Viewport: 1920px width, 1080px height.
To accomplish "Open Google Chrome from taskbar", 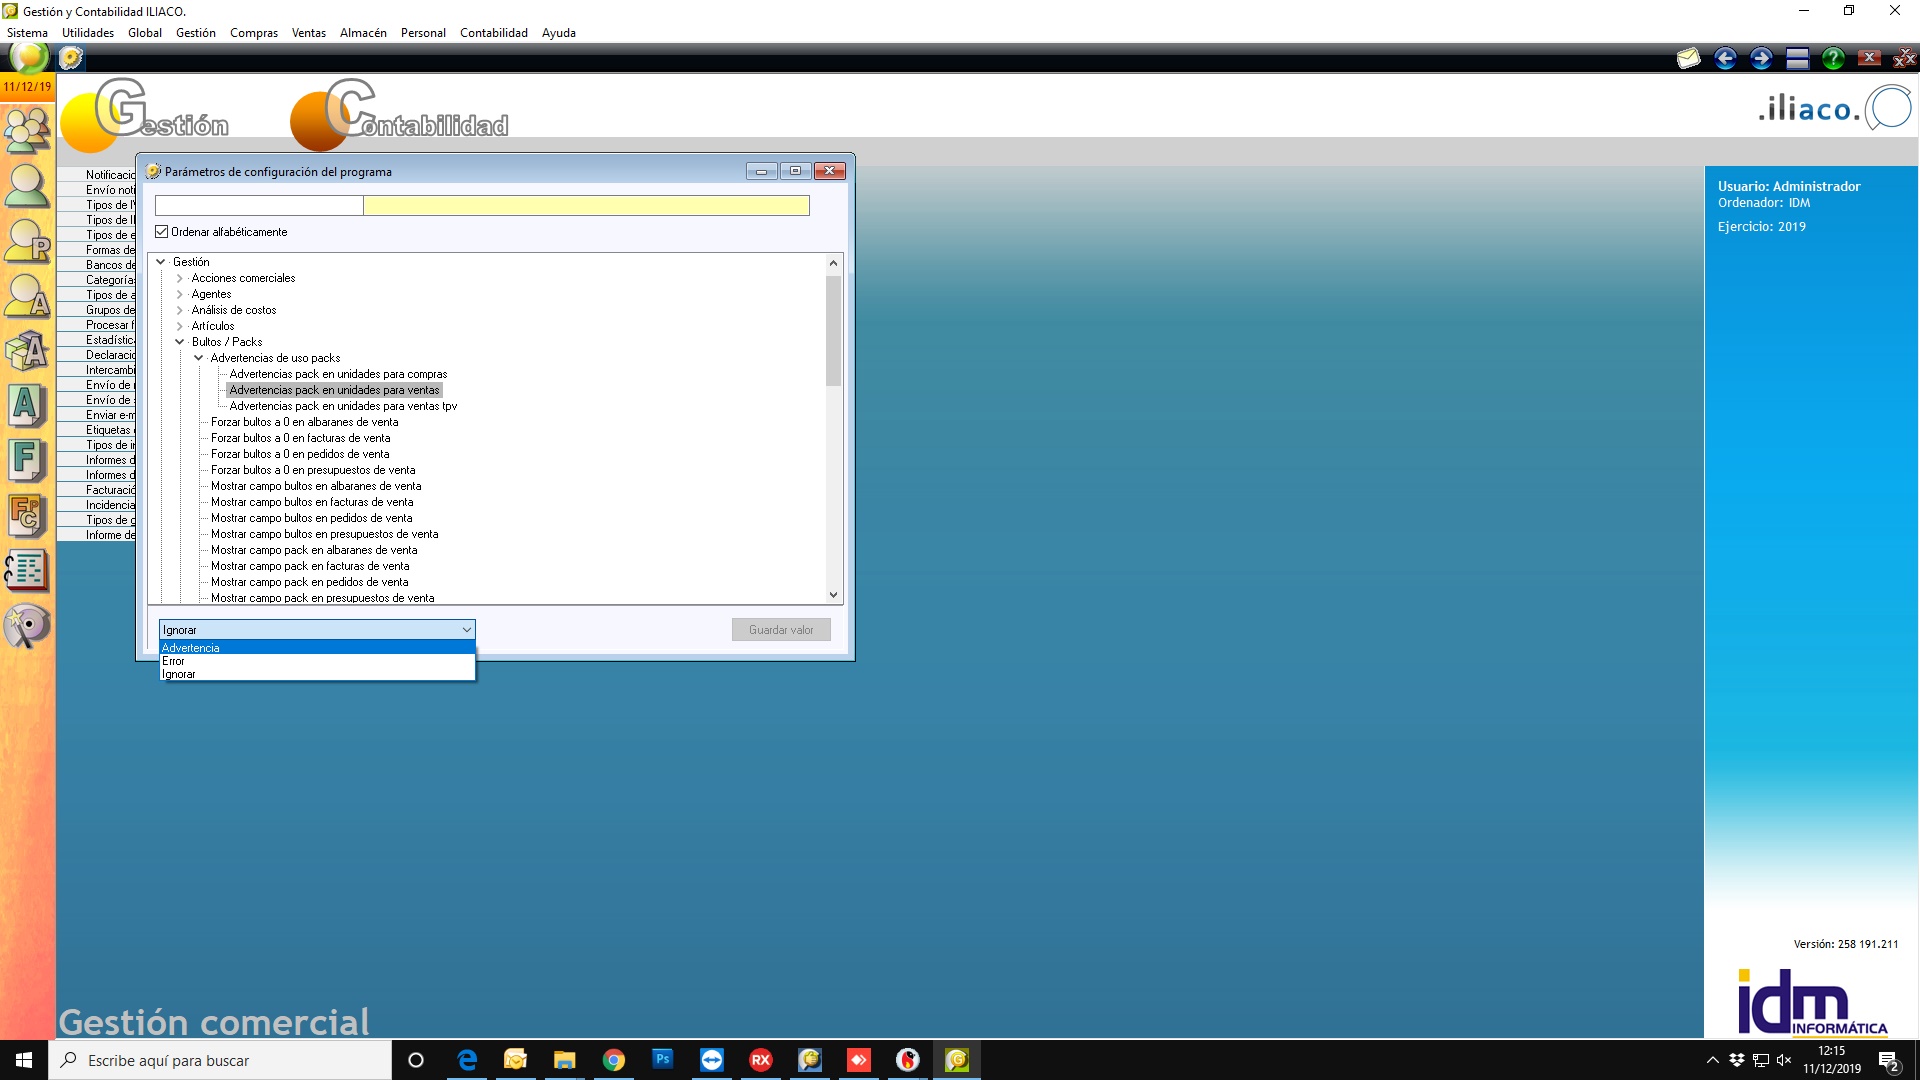I will pyautogui.click(x=614, y=1060).
